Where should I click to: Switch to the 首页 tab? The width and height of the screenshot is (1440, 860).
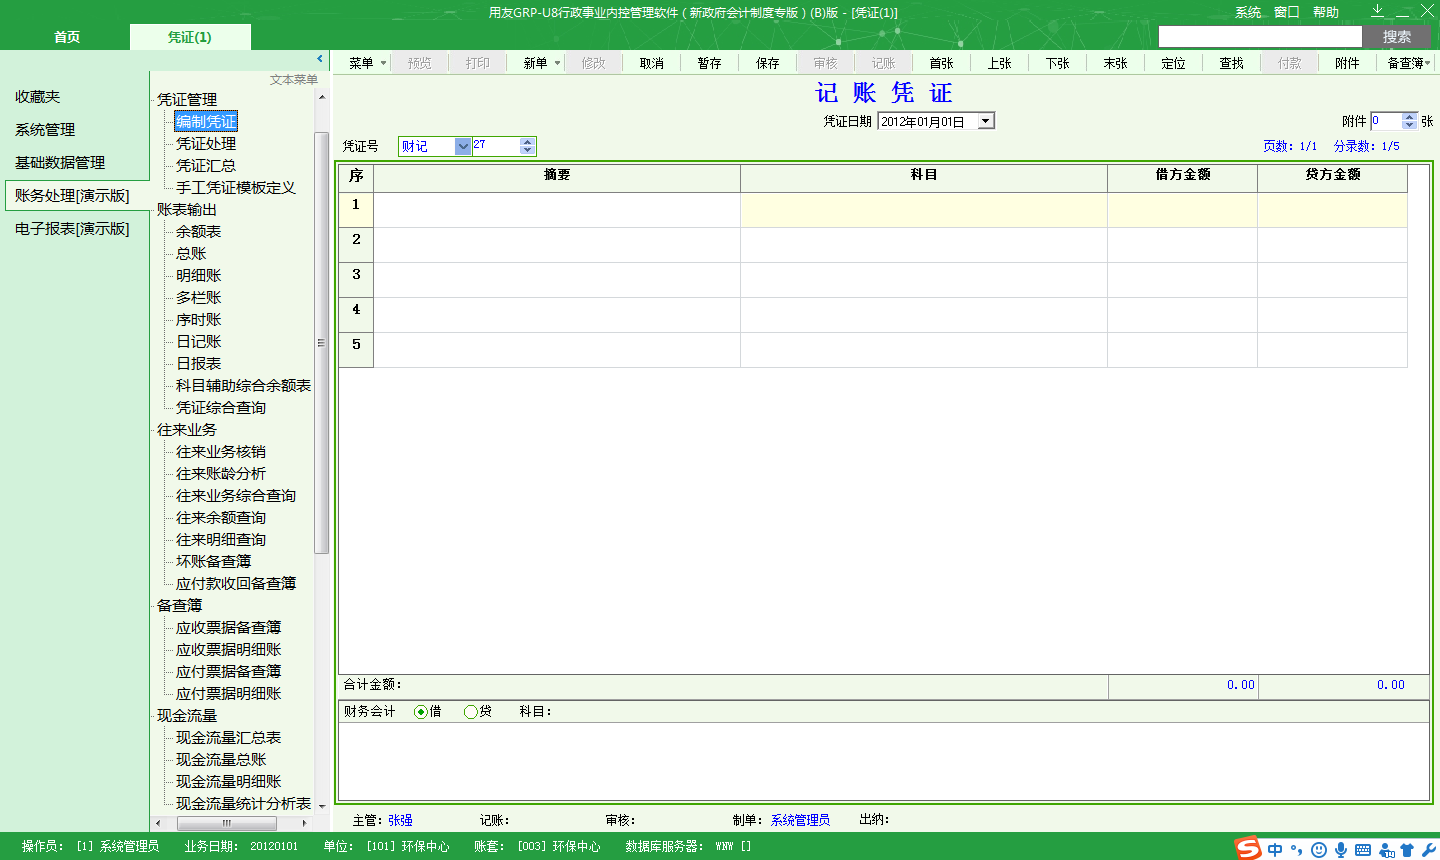pos(67,37)
